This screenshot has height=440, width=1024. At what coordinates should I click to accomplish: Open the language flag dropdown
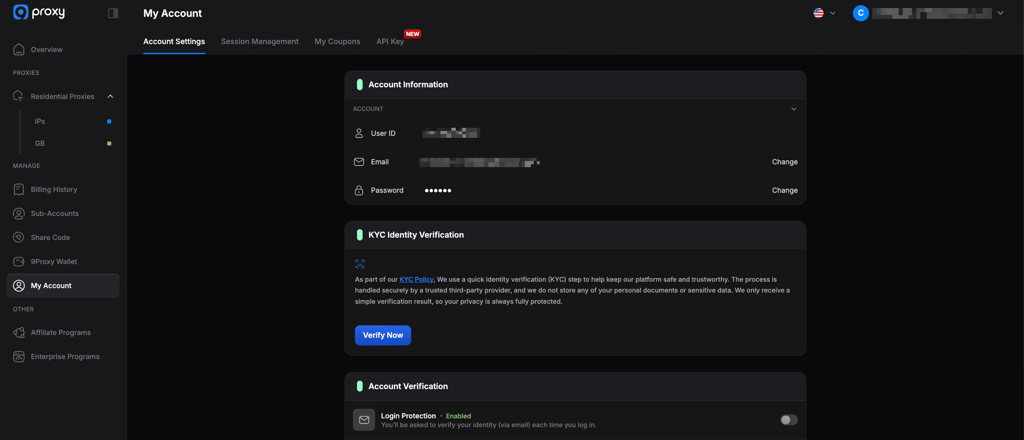click(824, 13)
